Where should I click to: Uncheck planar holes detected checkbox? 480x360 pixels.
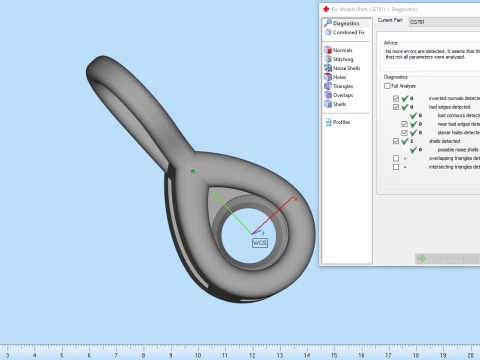point(404,133)
